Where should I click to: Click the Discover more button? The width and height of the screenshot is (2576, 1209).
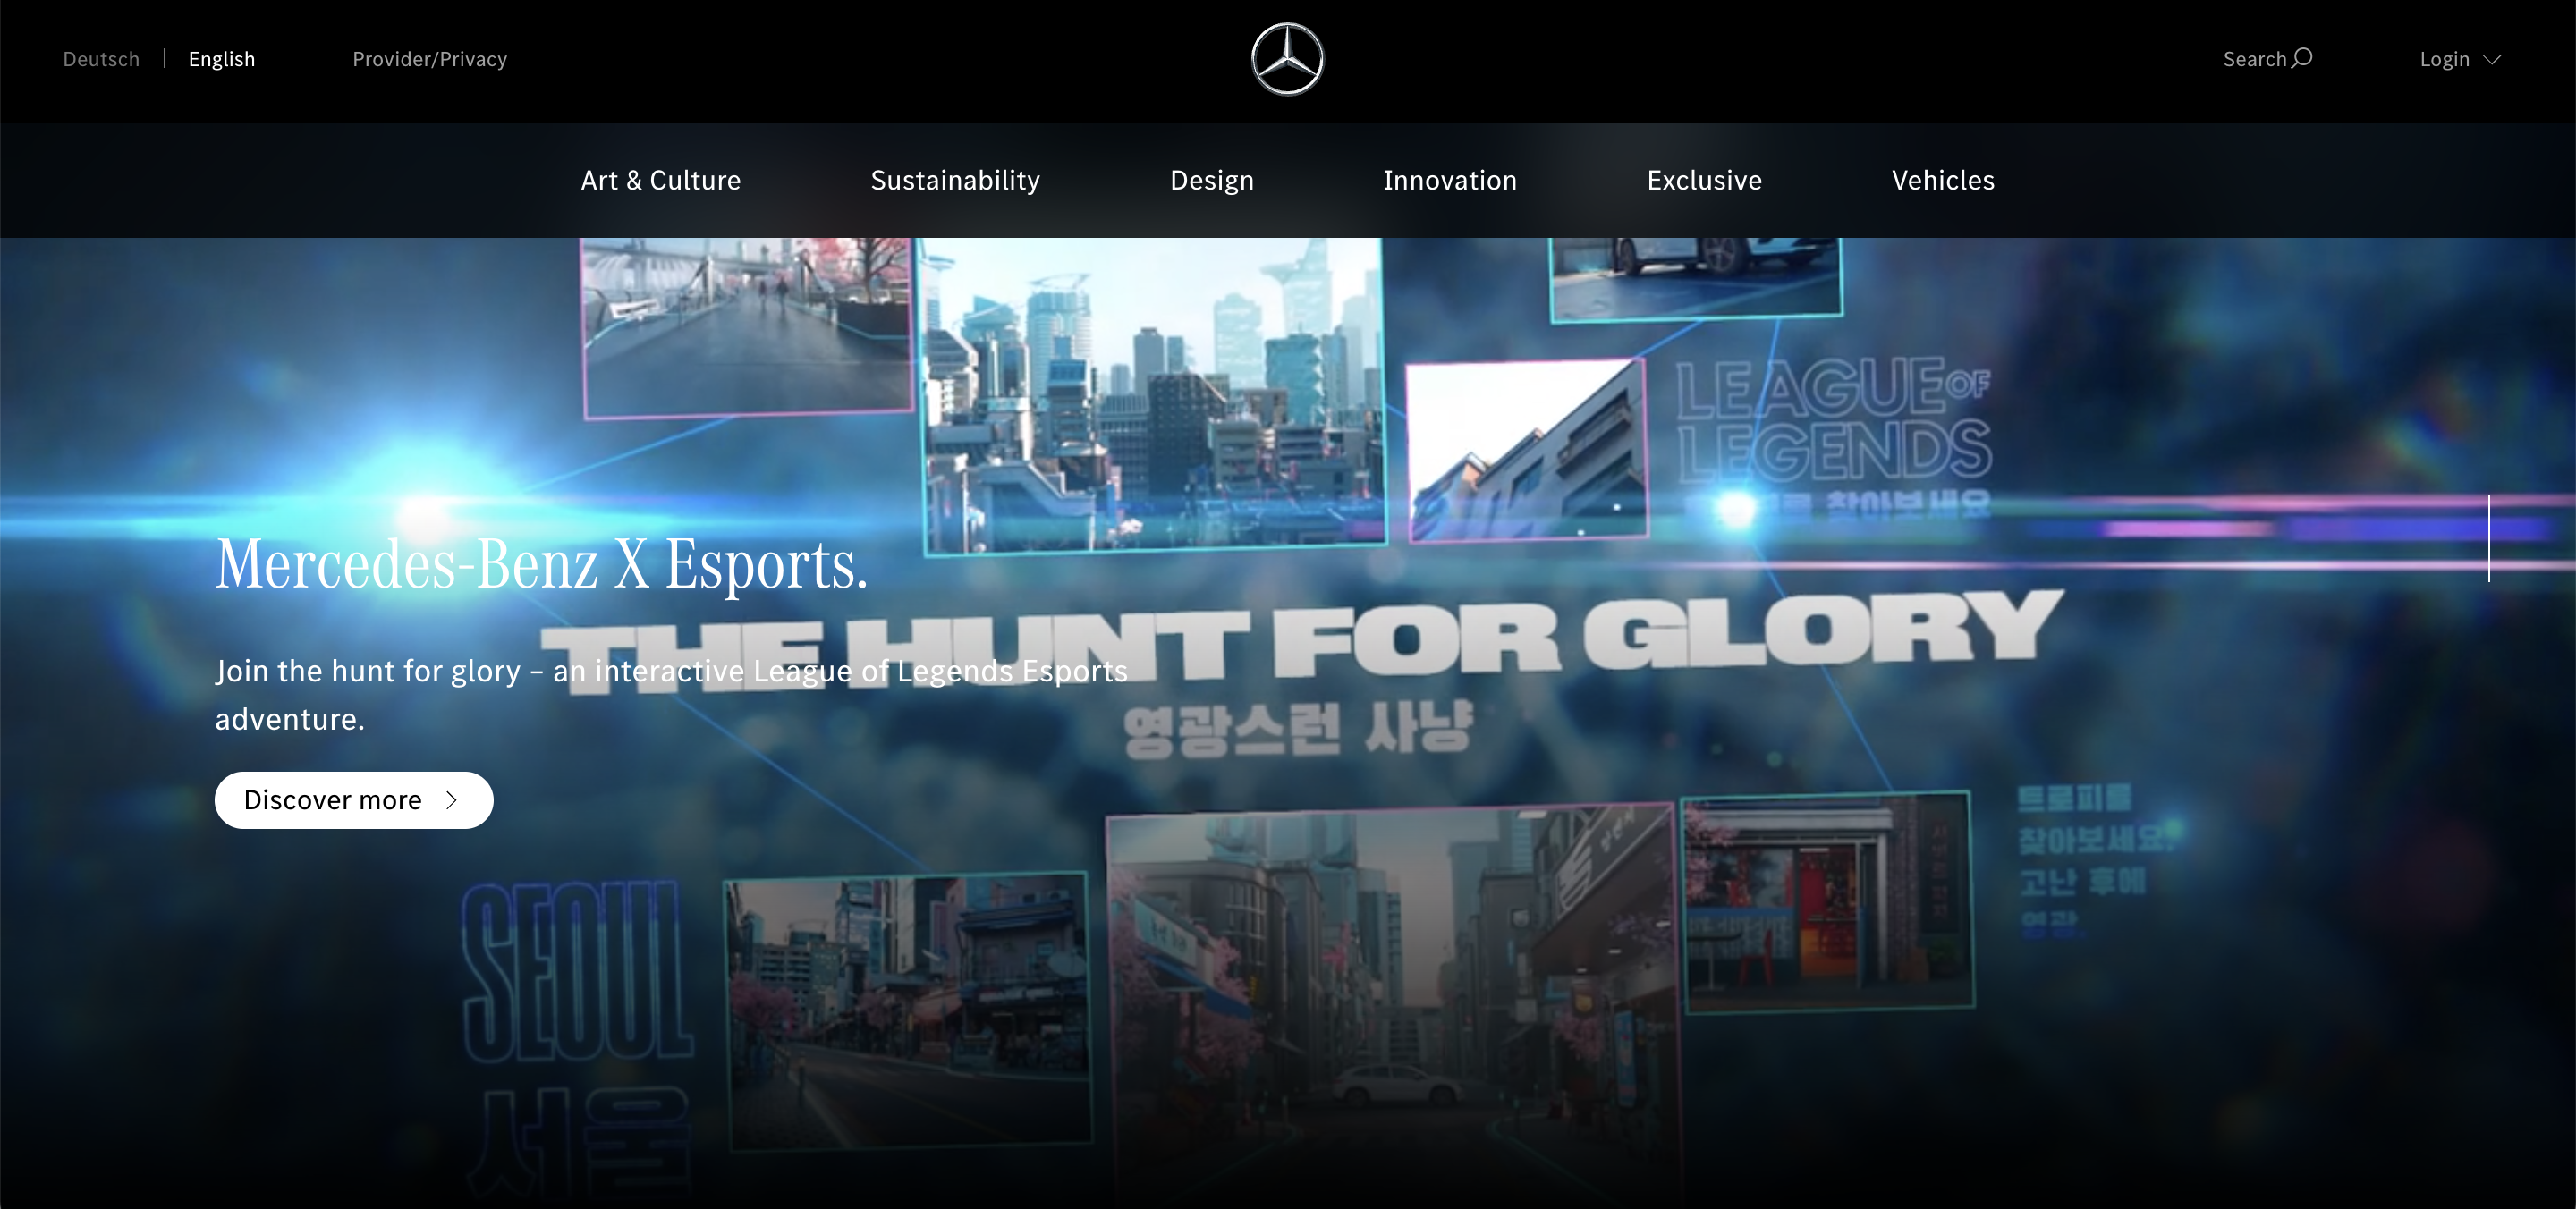click(x=354, y=800)
